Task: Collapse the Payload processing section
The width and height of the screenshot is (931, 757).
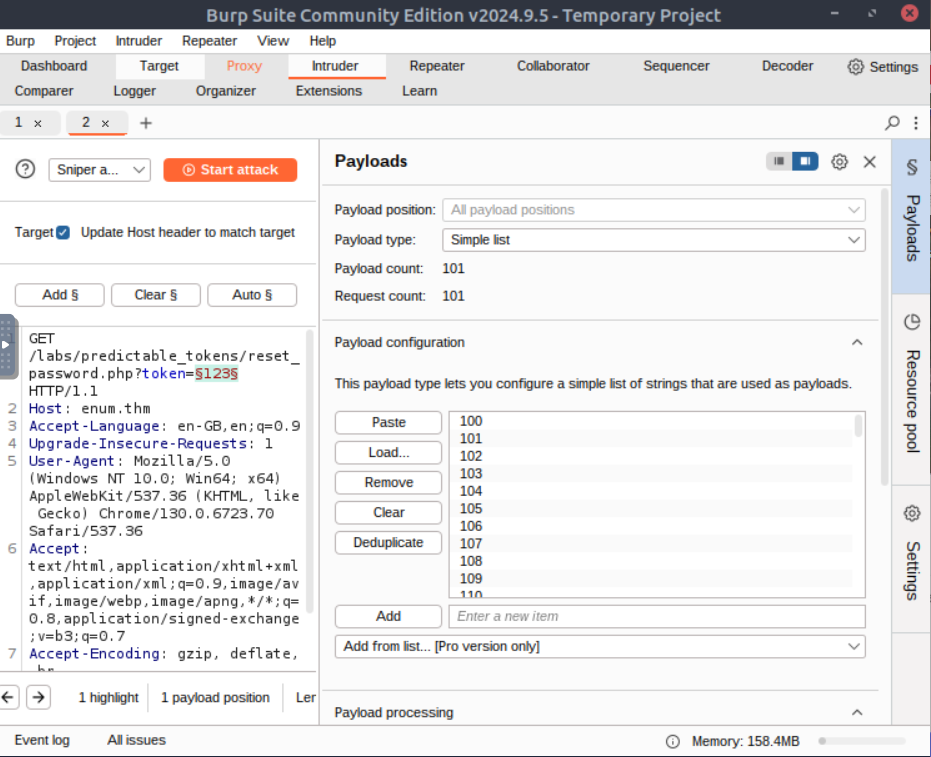Action: (857, 712)
